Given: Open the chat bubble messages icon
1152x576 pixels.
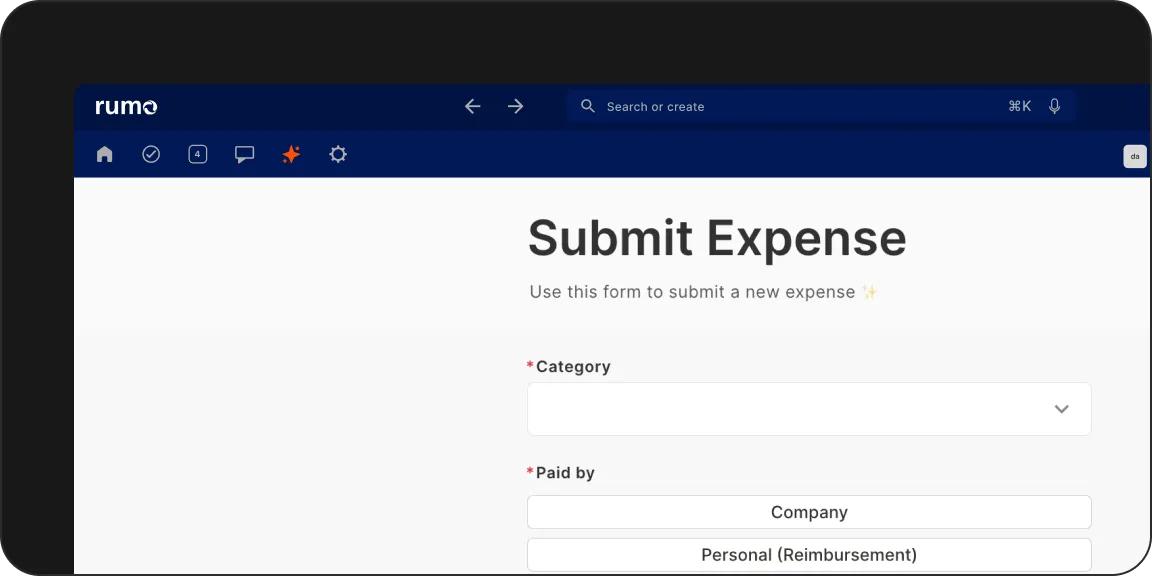Looking at the screenshot, I should pyautogui.click(x=244, y=154).
